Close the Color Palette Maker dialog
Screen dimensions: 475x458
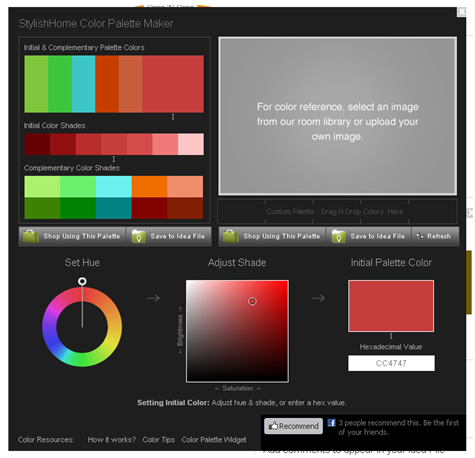click(x=462, y=12)
